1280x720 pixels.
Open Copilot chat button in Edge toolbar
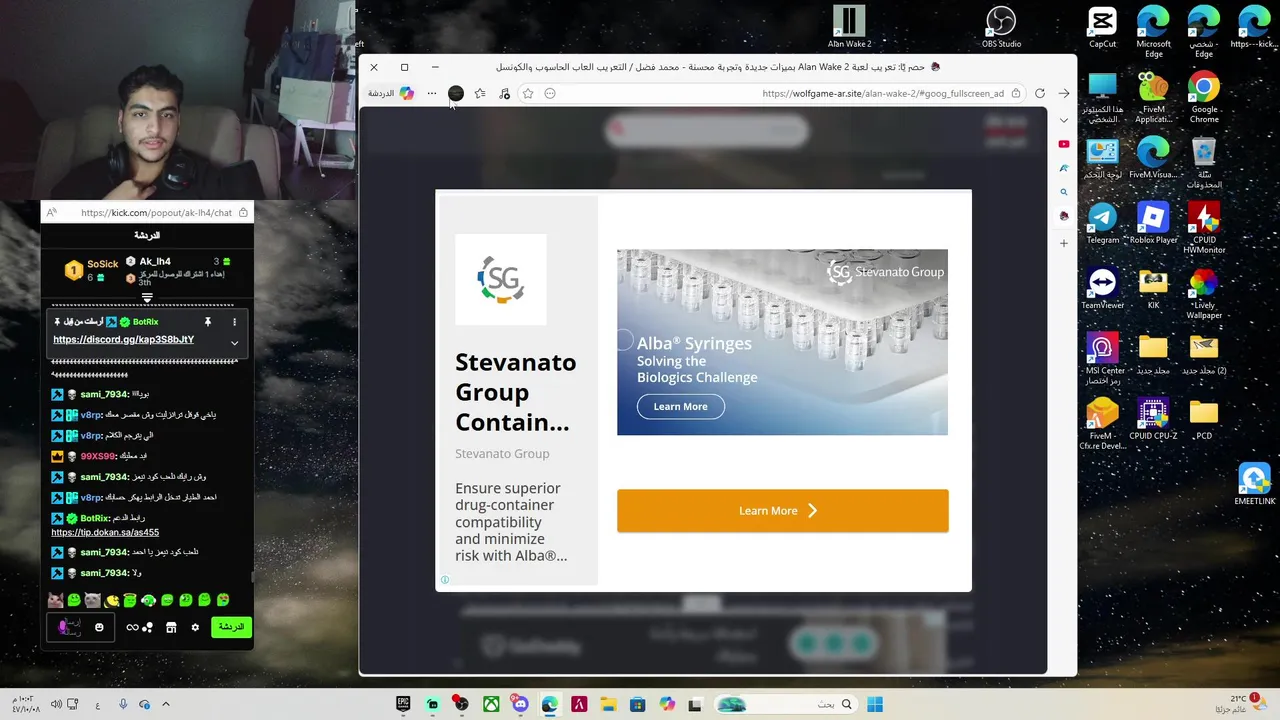point(391,93)
